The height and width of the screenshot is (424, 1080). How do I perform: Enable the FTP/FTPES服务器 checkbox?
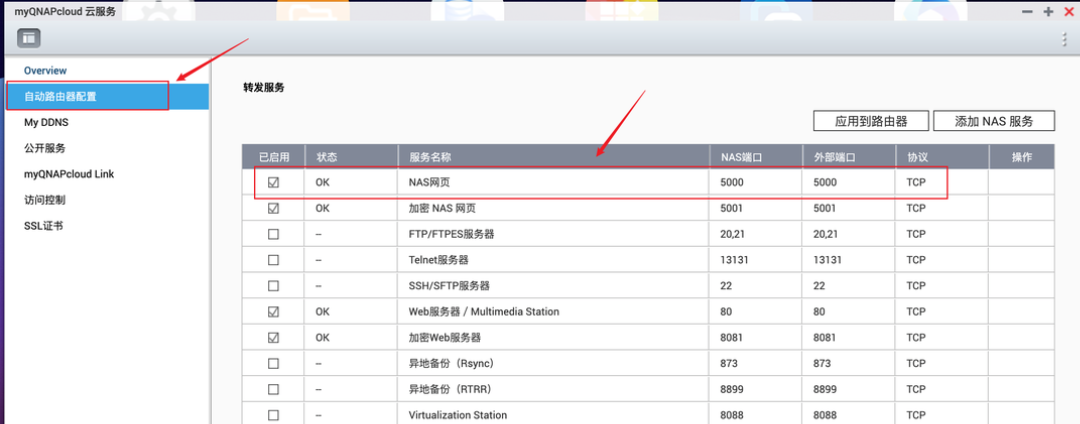click(x=273, y=234)
